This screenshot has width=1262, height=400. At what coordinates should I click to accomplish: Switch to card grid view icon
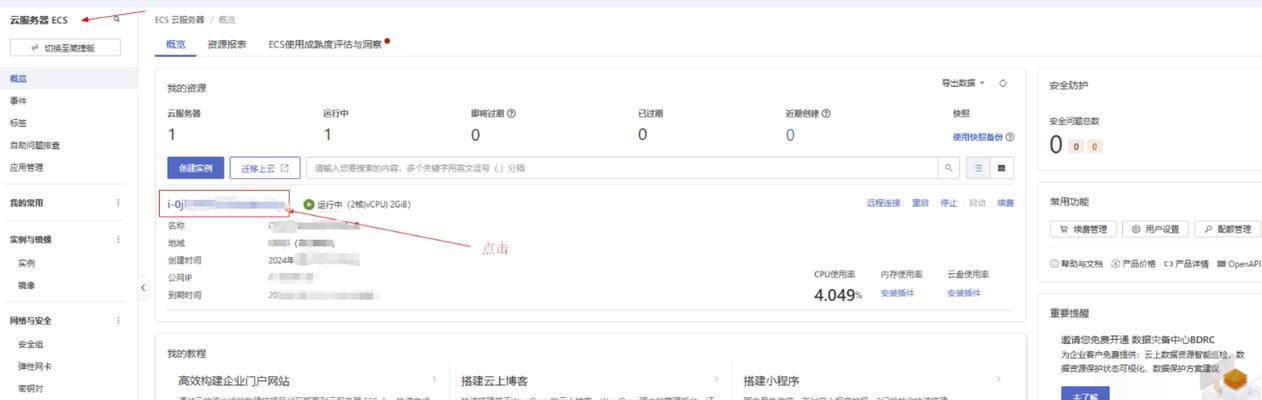coord(1001,168)
